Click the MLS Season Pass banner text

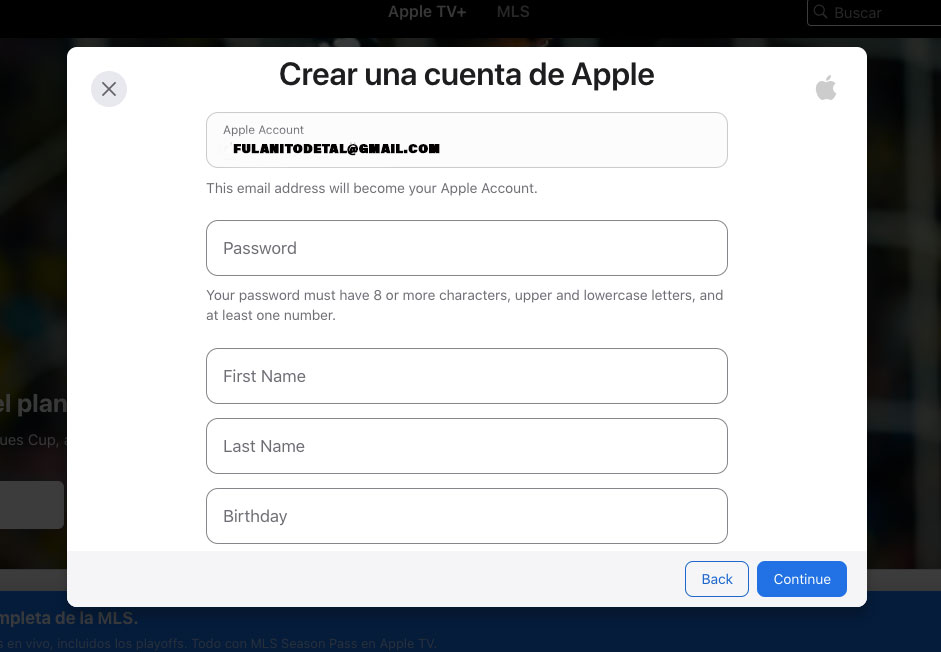(x=218, y=643)
